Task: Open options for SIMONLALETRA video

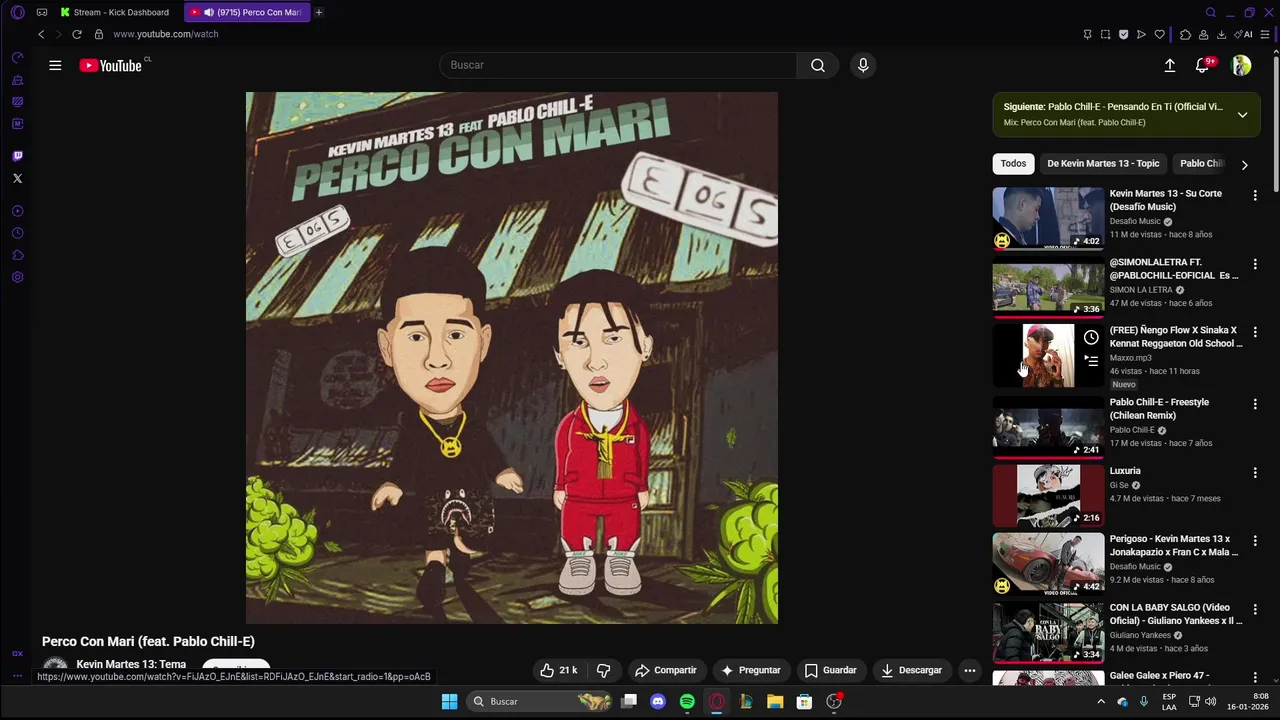Action: point(1255,264)
